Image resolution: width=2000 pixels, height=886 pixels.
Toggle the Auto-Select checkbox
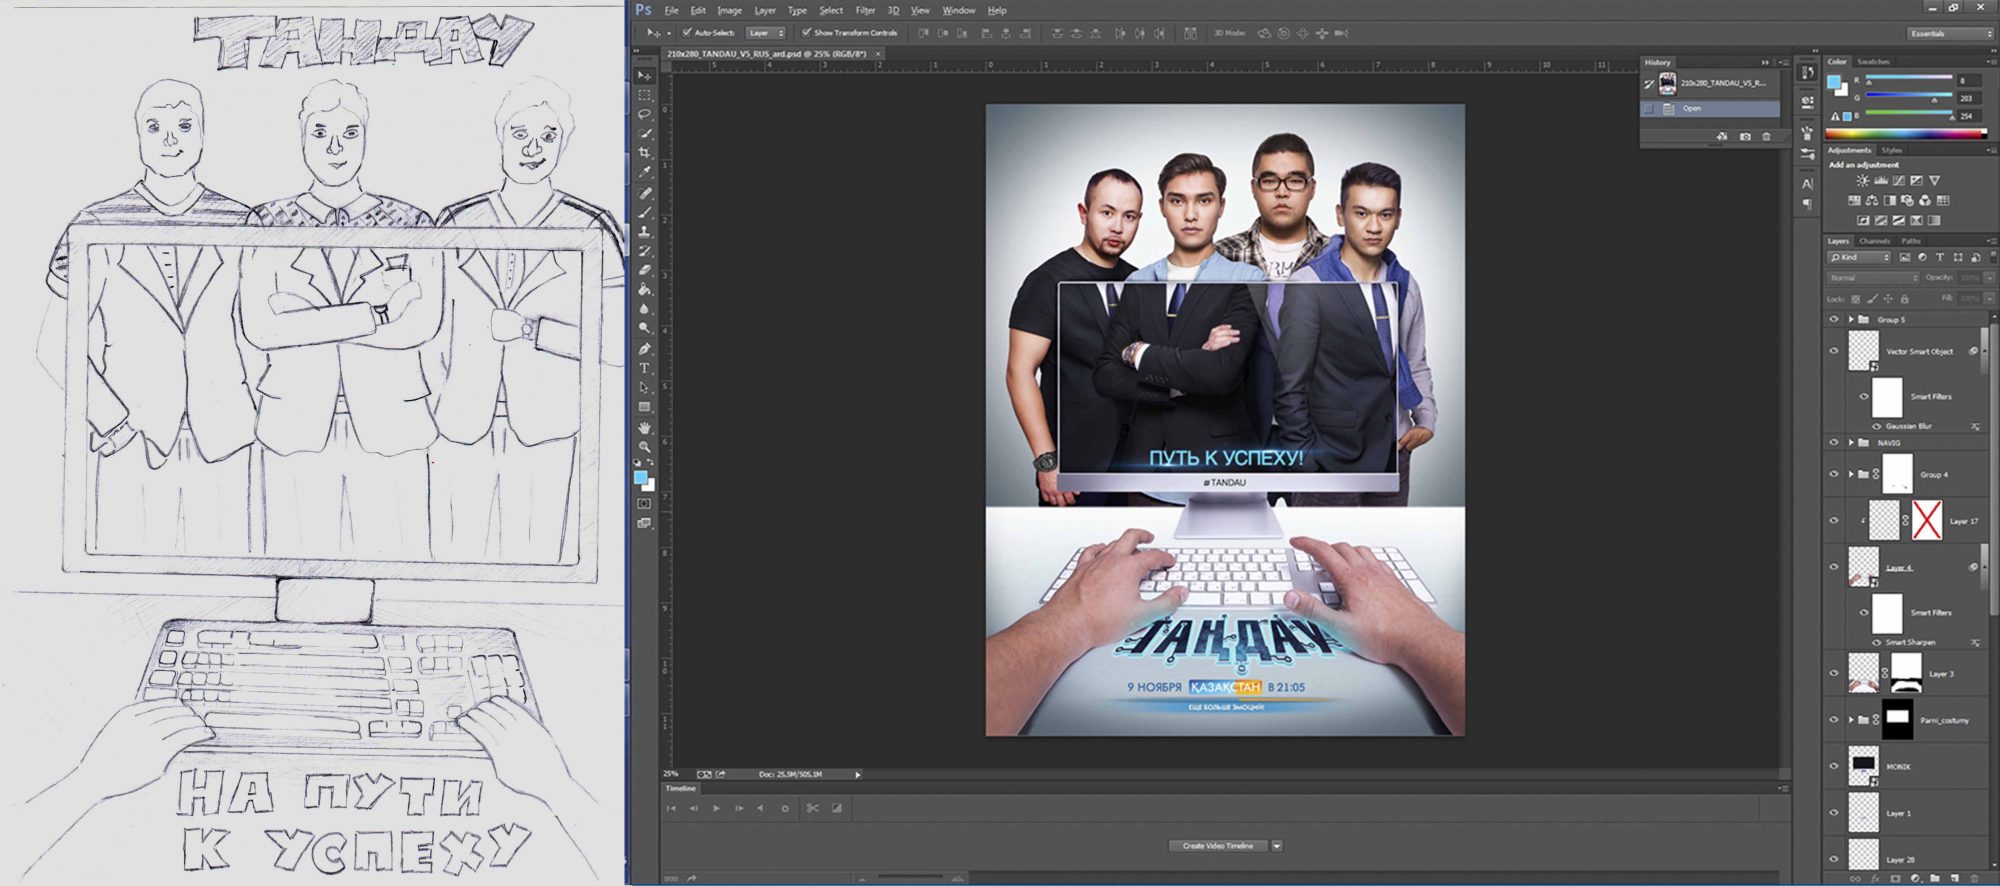[687, 33]
